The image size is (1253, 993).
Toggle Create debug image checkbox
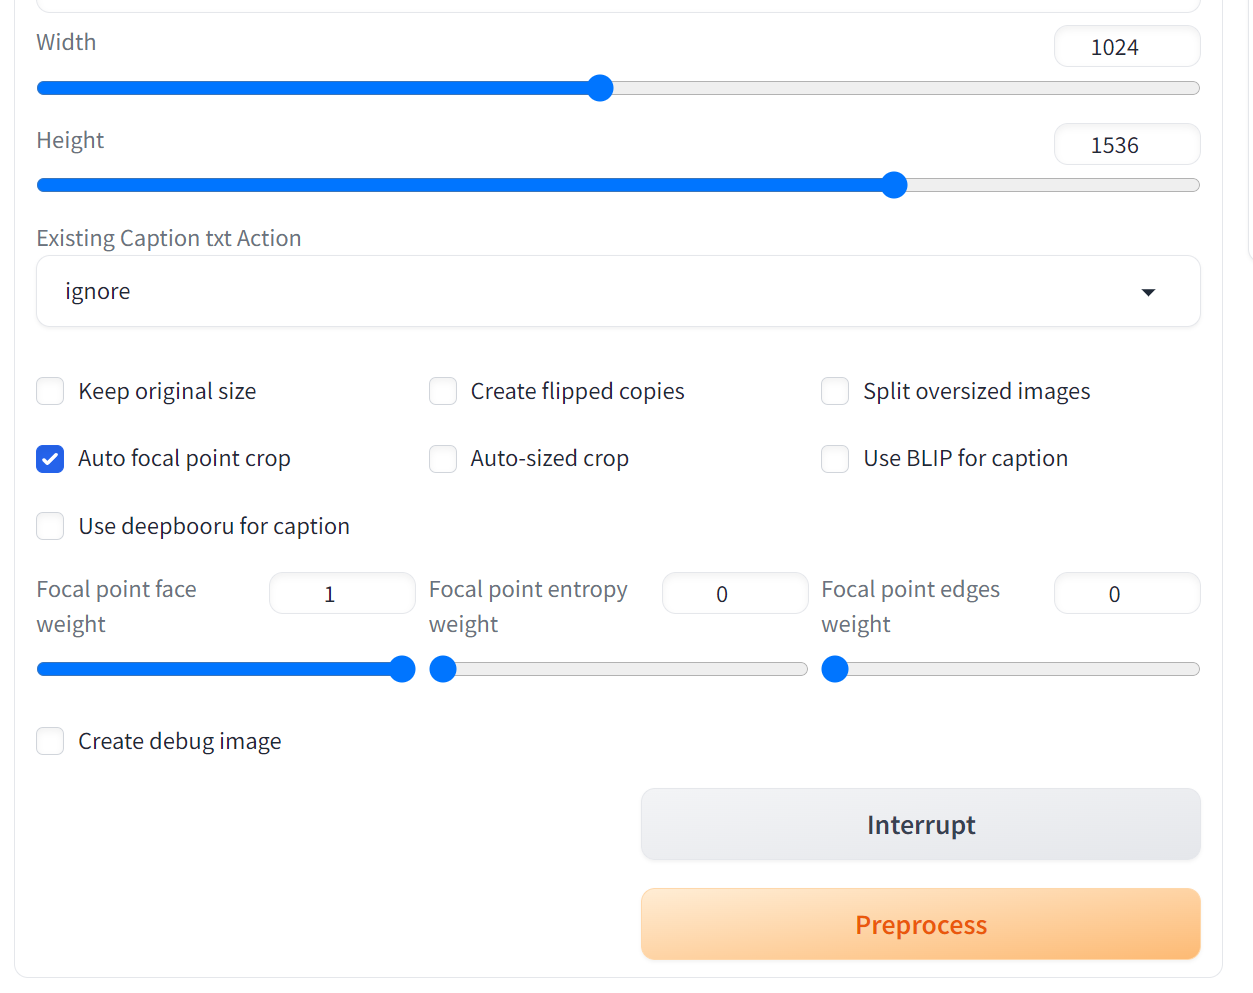(x=50, y=741)
